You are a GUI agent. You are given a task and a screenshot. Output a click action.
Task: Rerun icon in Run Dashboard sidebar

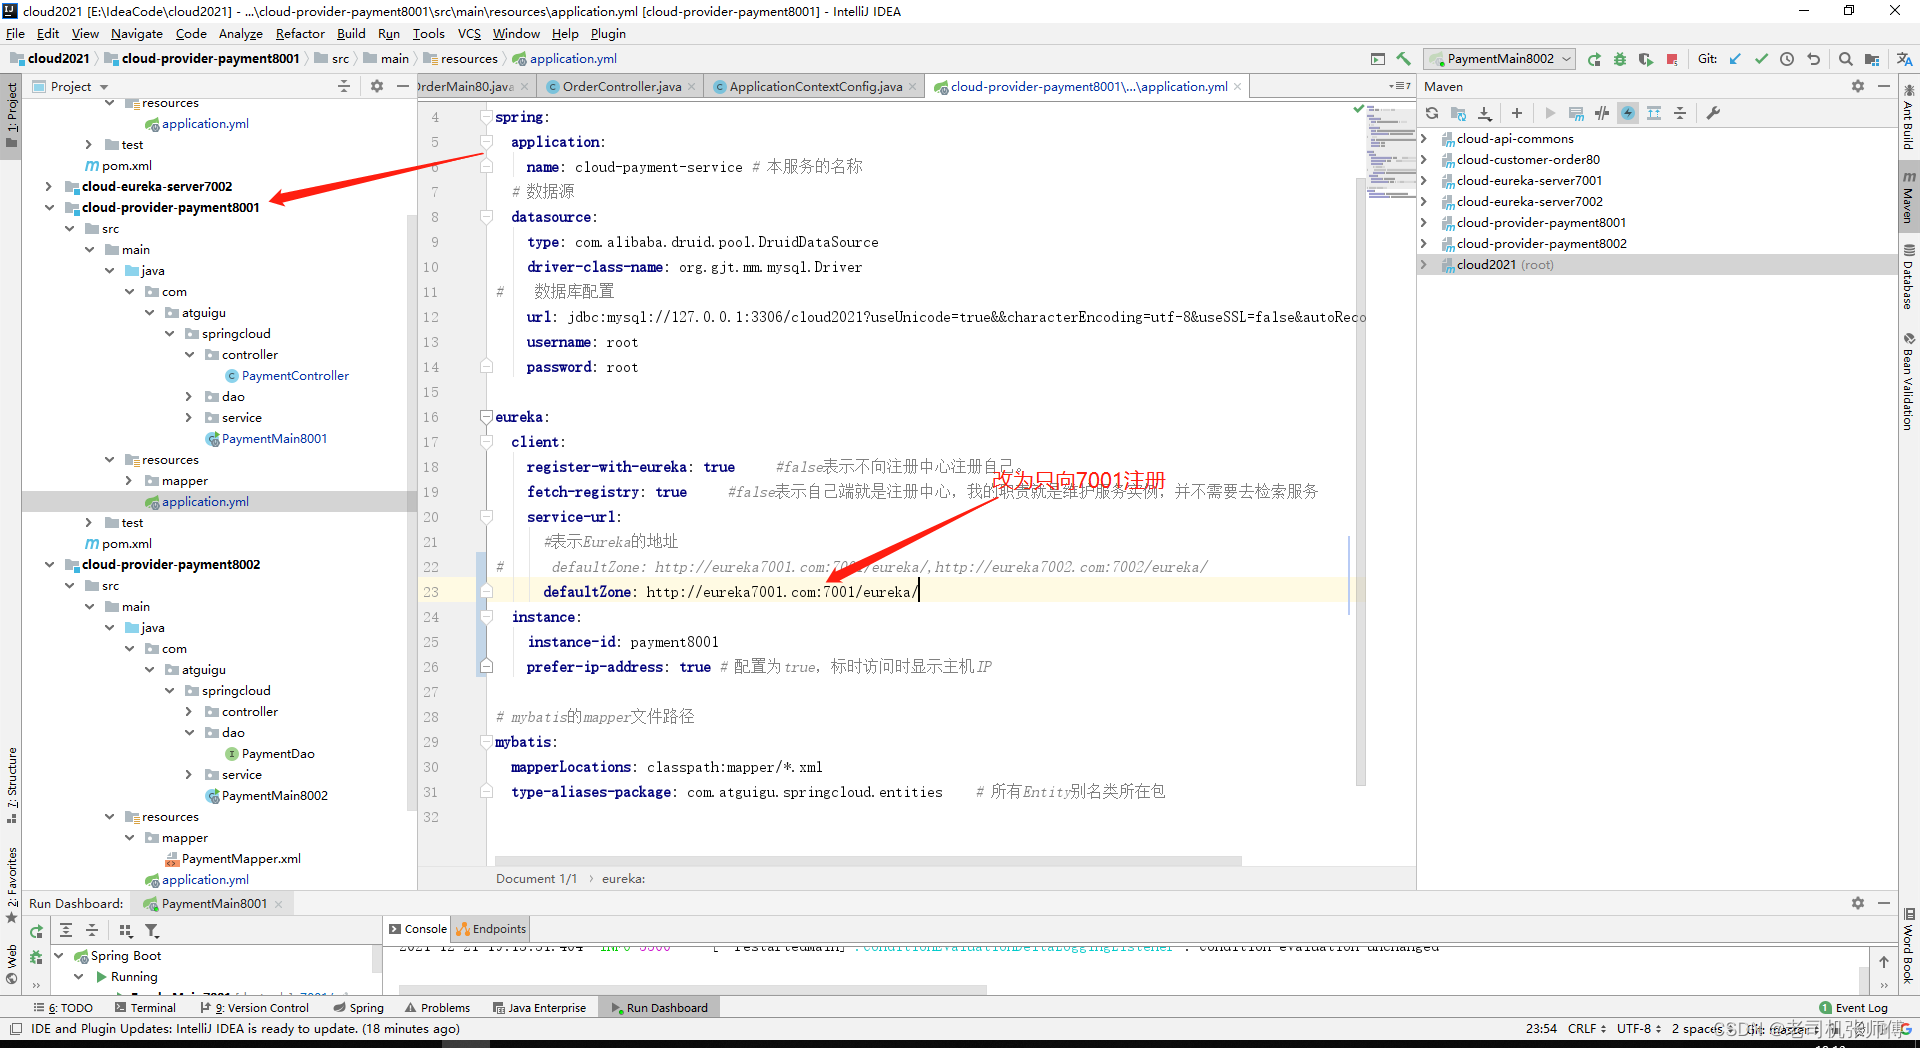(x=36, y=931)
